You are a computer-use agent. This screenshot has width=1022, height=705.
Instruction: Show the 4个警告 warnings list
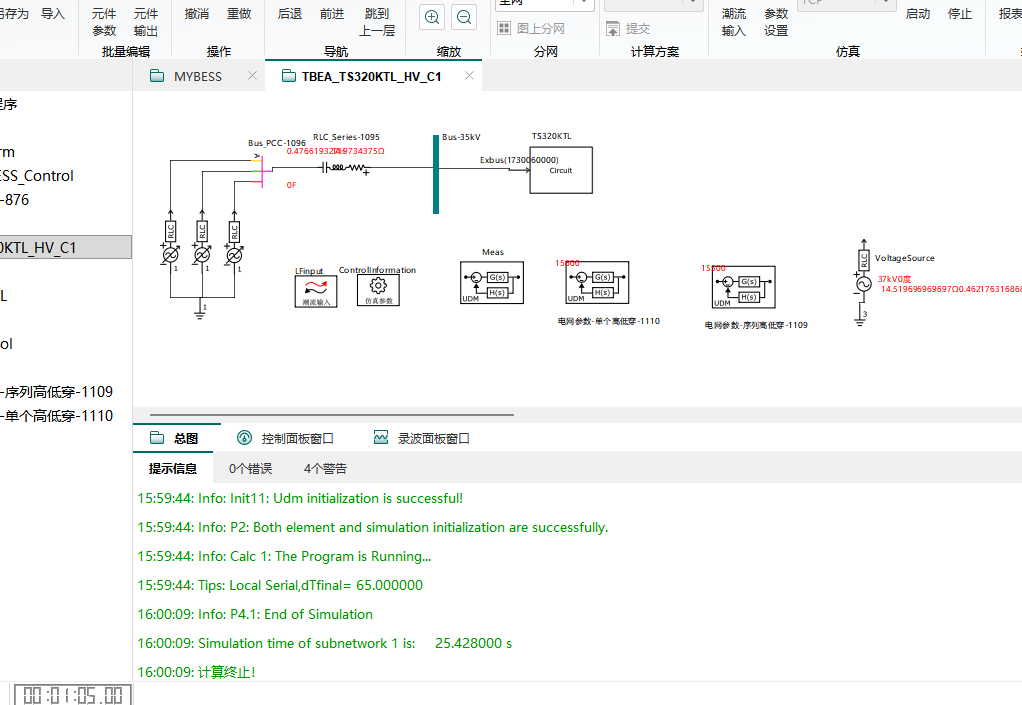[325, 468]
